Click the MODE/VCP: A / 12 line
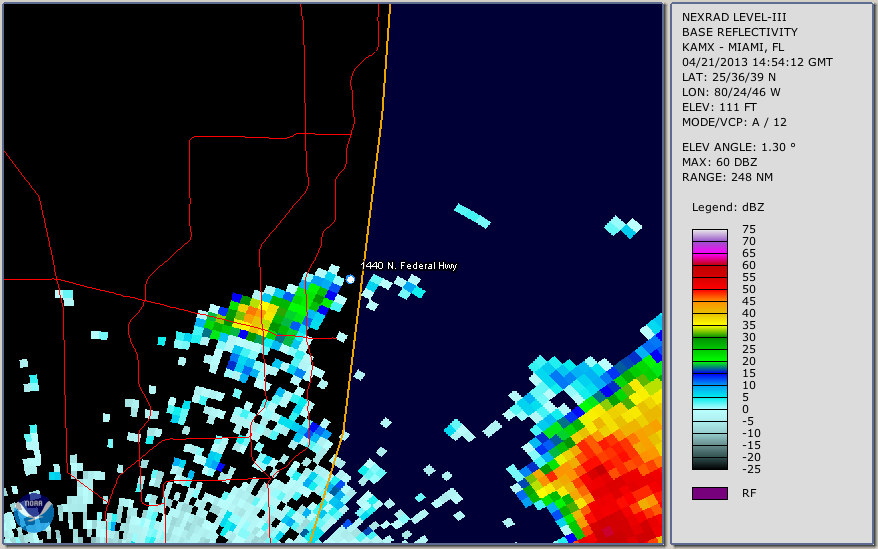Screen dimensions: 878x549 click(x=734, y=122)
